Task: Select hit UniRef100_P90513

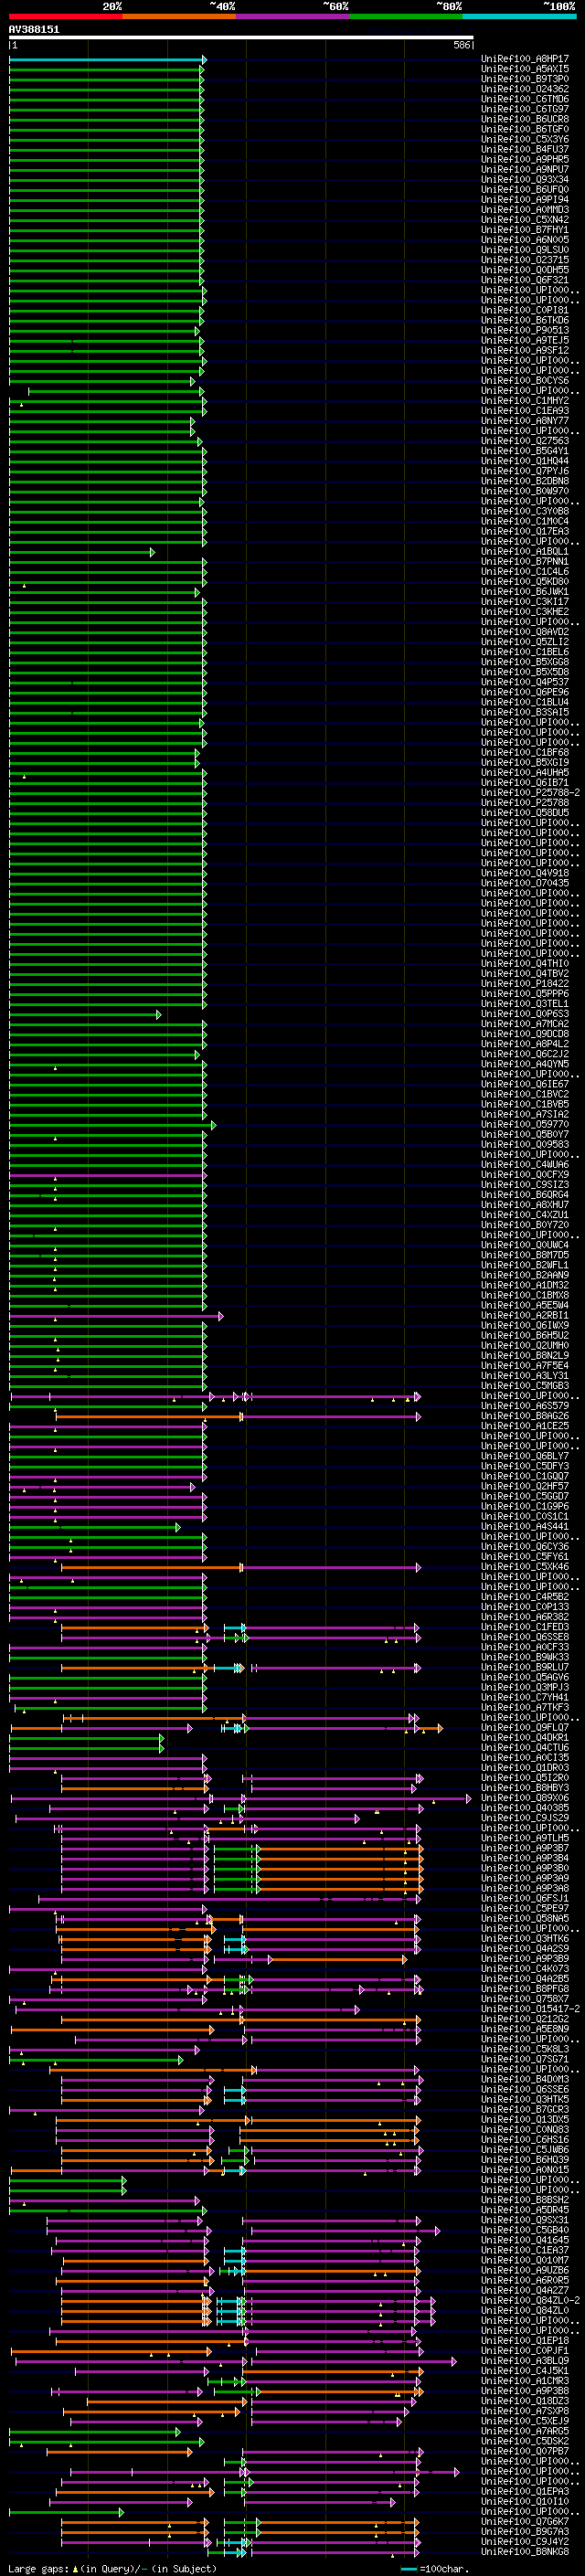Action: click(524, 330)
